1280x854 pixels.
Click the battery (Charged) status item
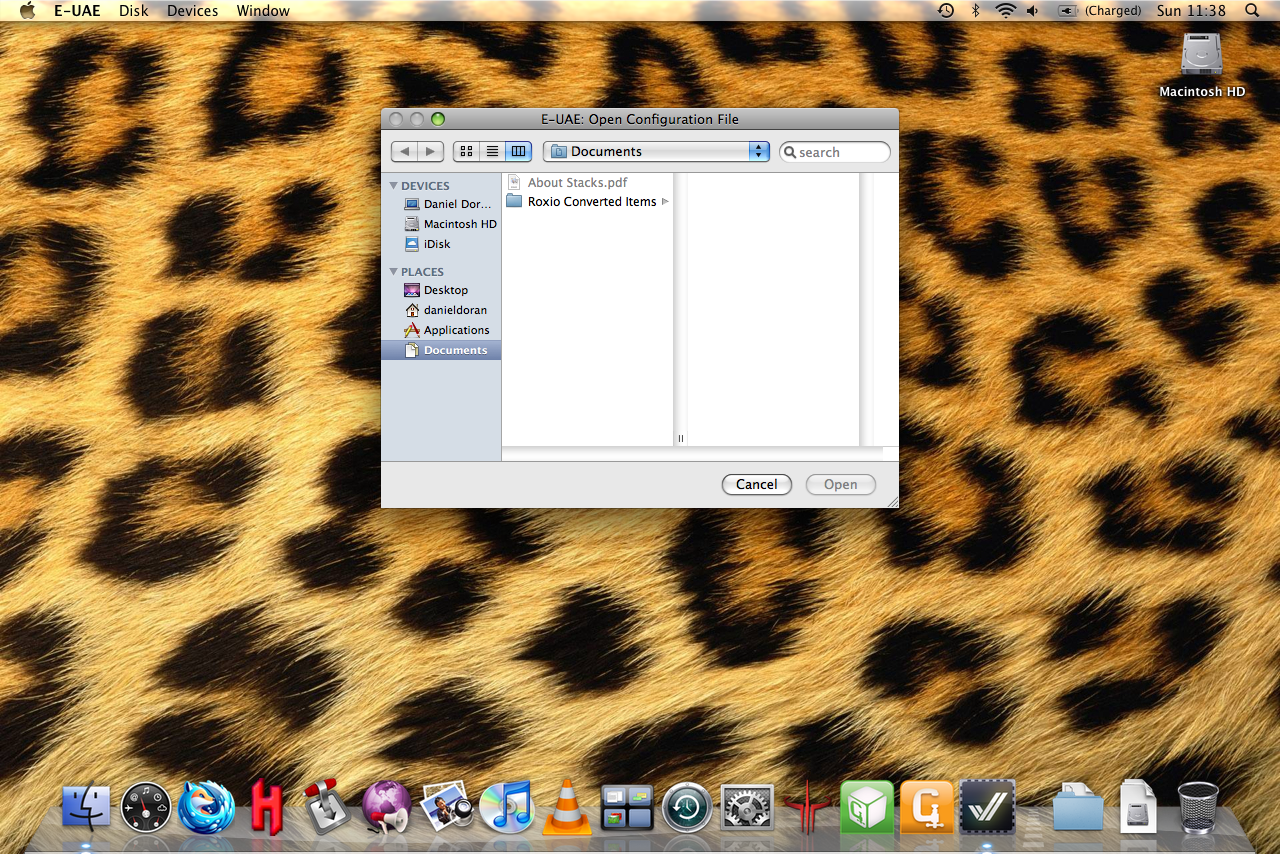tap(1099, 11)
